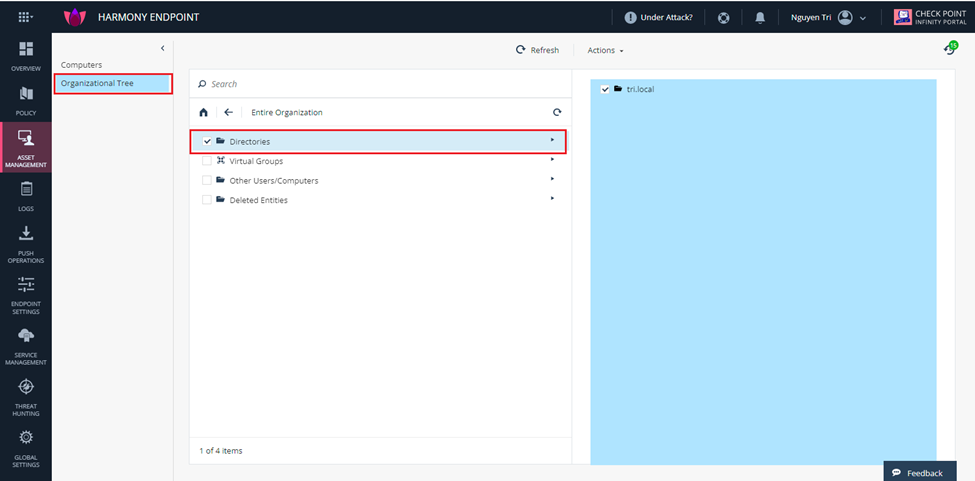
Task: Select Asset Management in sidebar
Action: pyautogui.click(x=25, y=148)
